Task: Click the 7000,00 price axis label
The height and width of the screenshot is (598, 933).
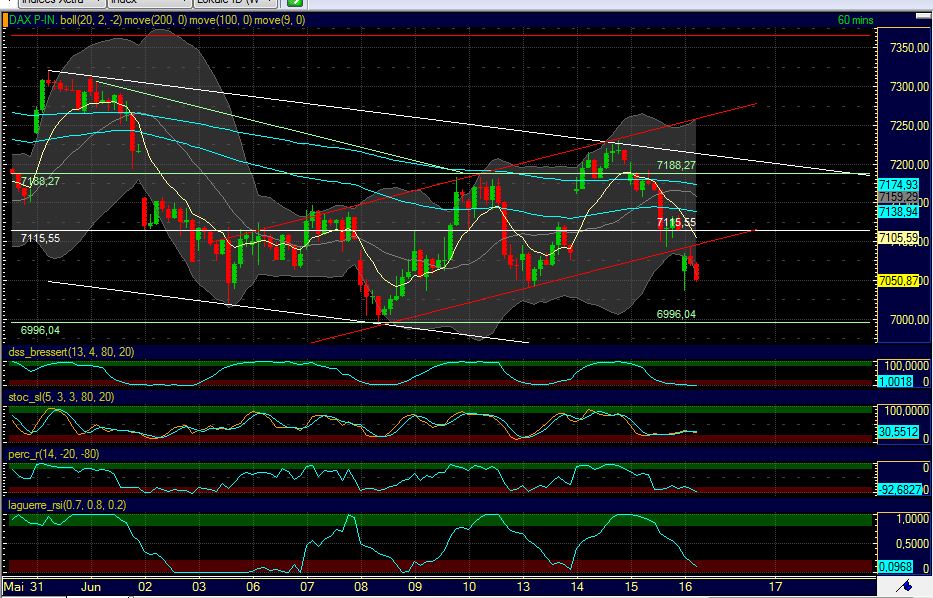Action: 909,320
